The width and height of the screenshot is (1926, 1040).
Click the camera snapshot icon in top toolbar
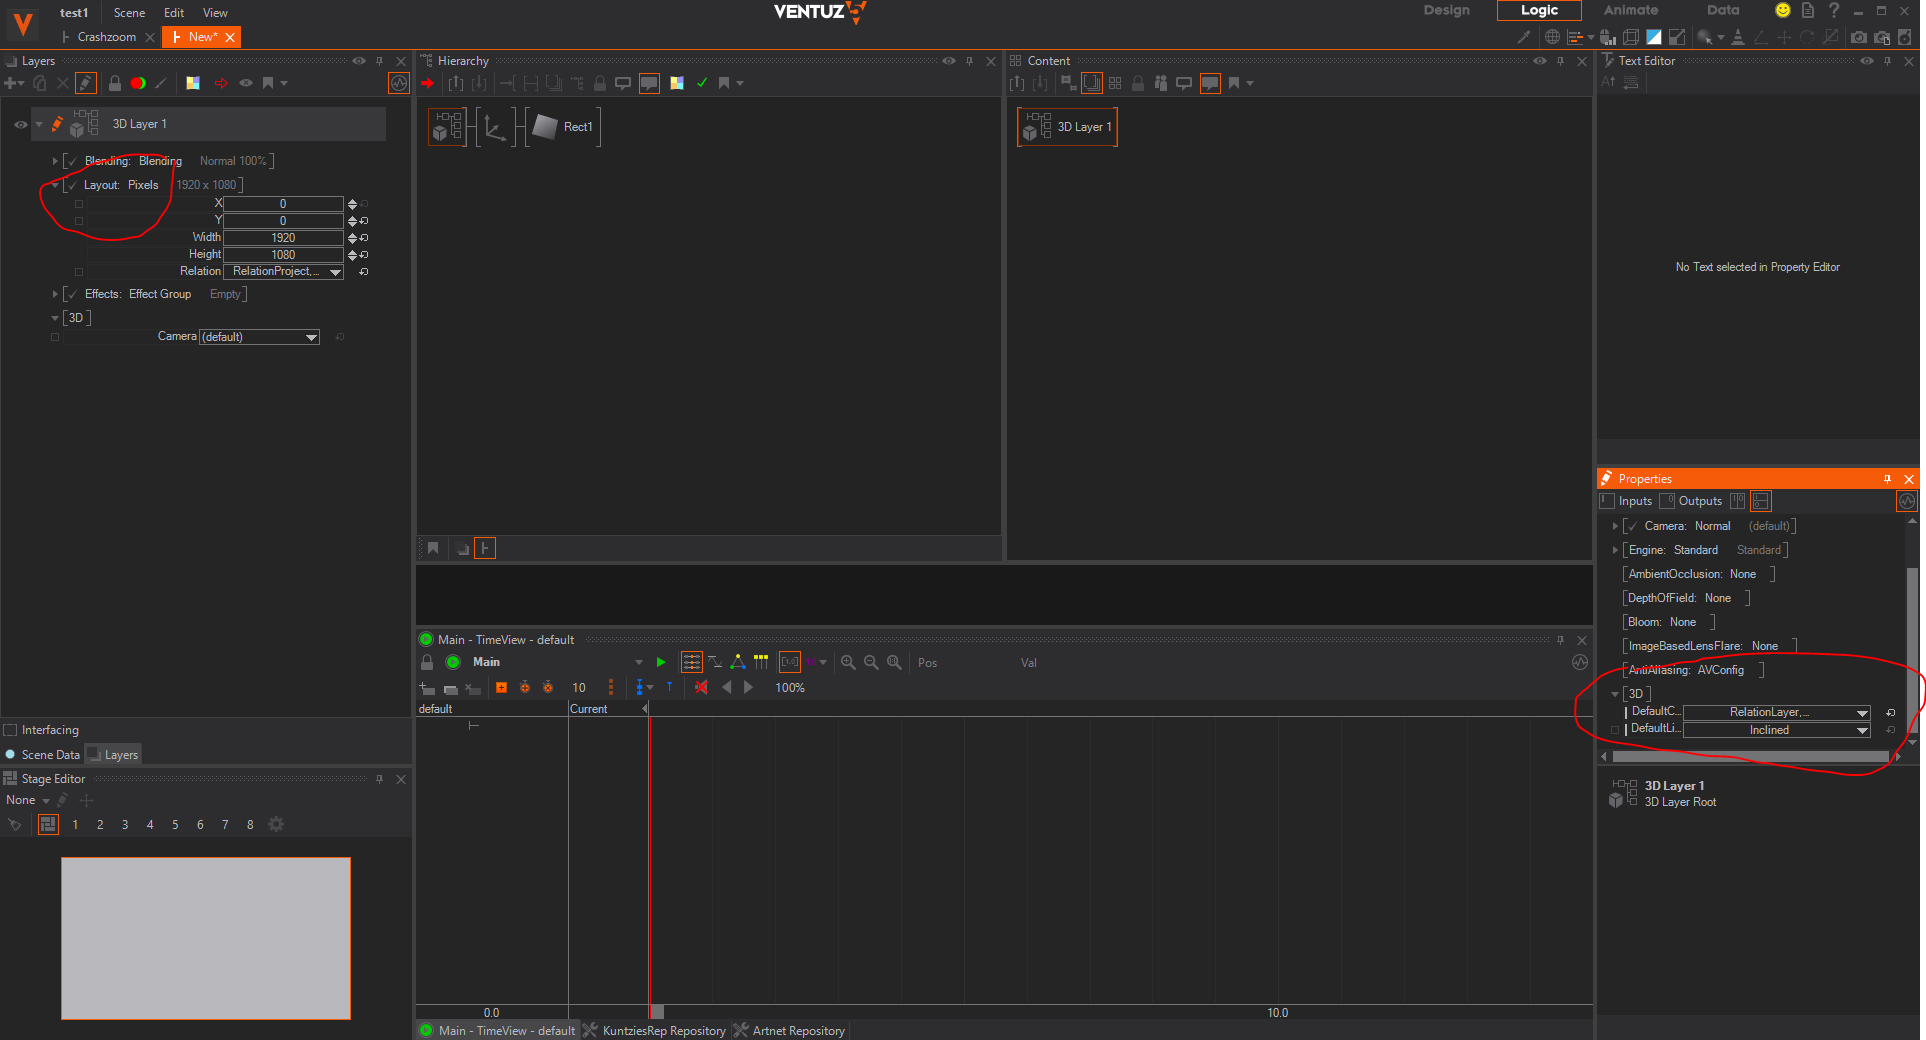point(1858,37)
